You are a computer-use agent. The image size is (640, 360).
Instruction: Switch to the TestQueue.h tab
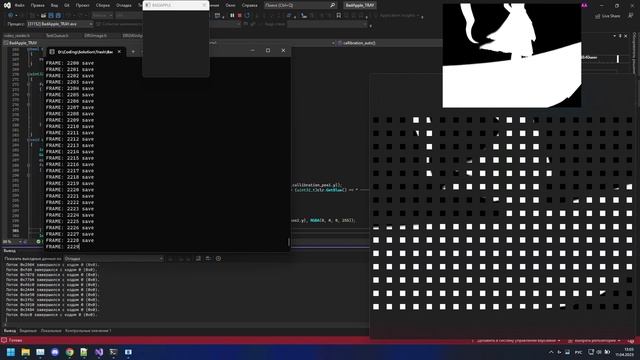point(57,36)
